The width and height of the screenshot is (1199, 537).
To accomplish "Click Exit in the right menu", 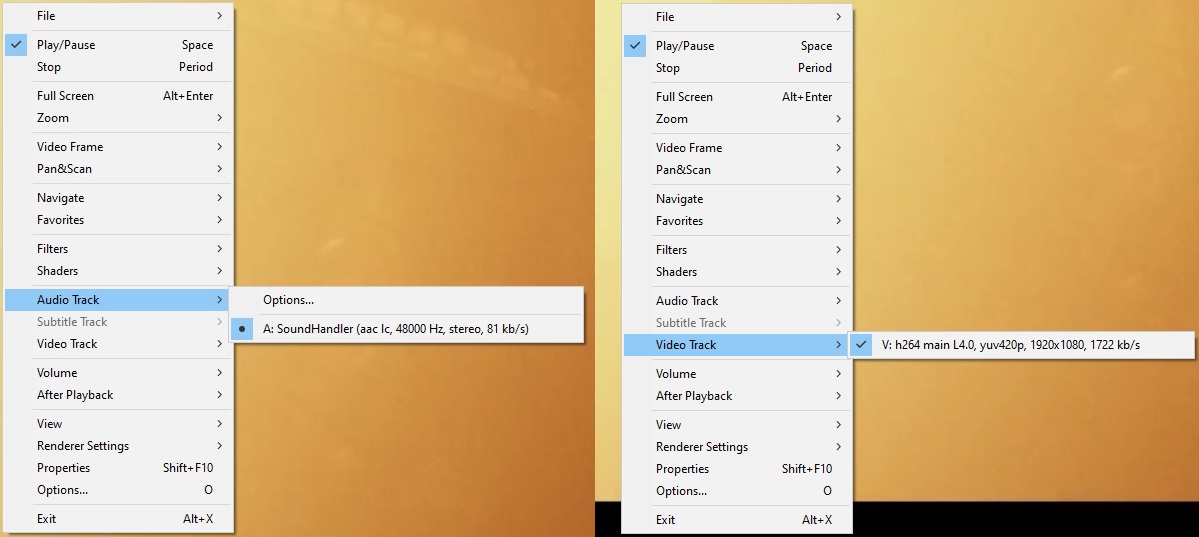I will pyautogui.click(x=665, y=520).
